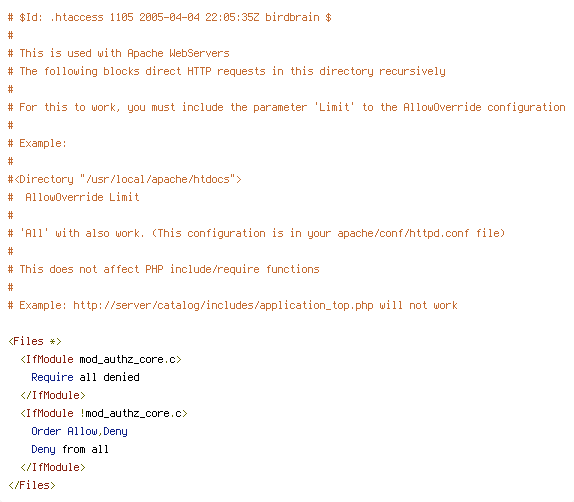The height and width of the screenshot is (502, 574).
Task: Click the commented Directory htdocs path line
Action: pos(124,179)
